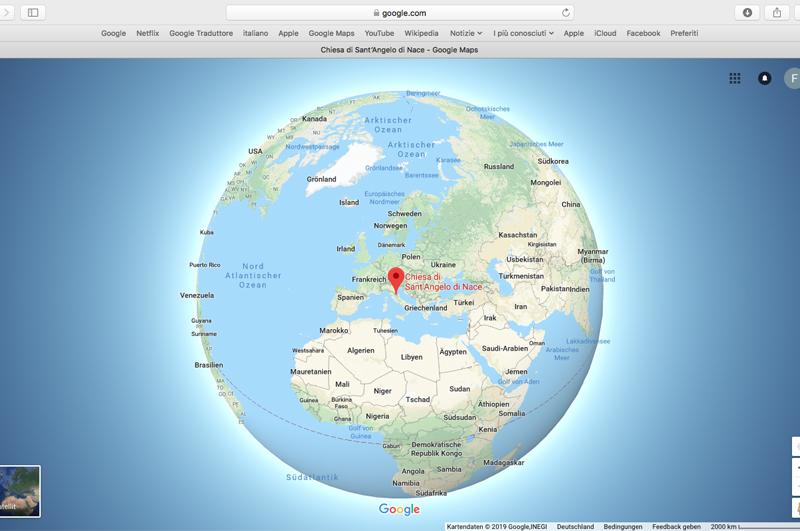Open the Wikipedia bookmark
Screen dimensions: 800x531
click(x=421, y=33)
